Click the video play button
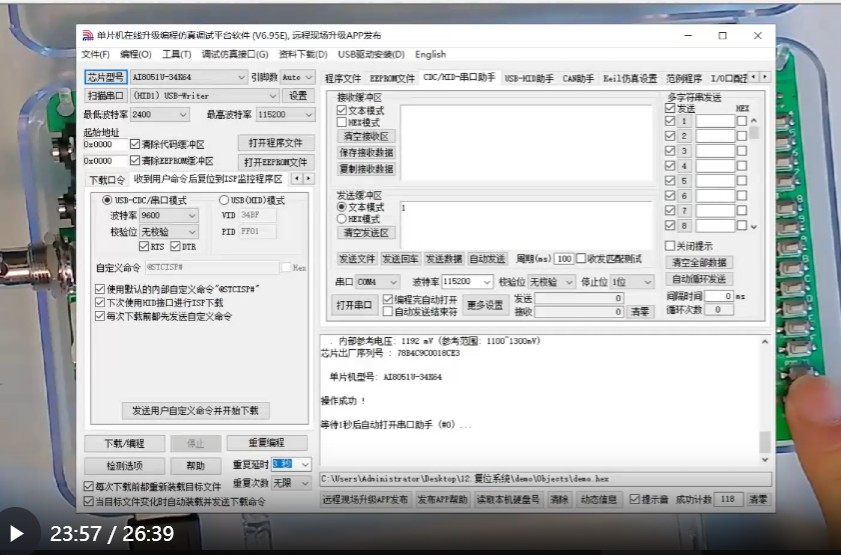This screenshot has width=841, height=555. pyautogui.click(x=17, y=533)
